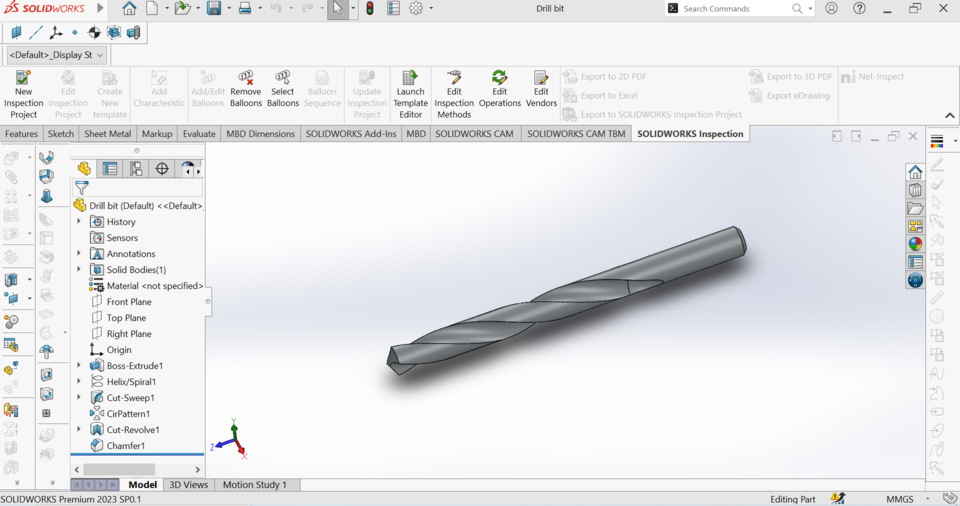Click Remove Balloons tool

coord(246,89)
